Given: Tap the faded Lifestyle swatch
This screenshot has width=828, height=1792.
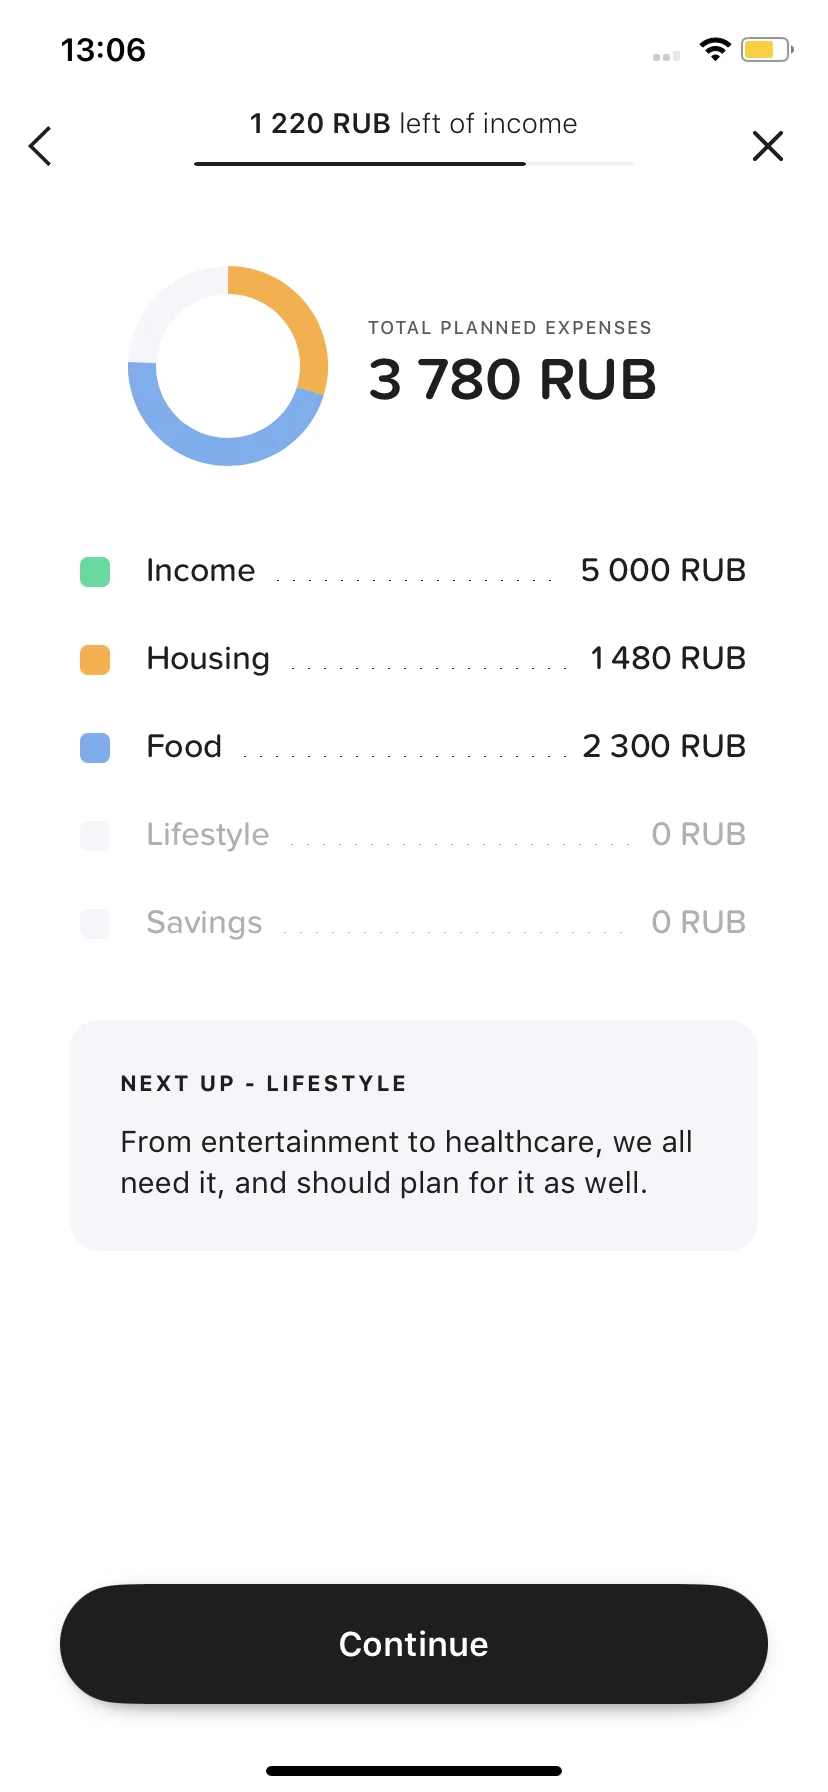Looking at the screenshot, I should (95, 836).
